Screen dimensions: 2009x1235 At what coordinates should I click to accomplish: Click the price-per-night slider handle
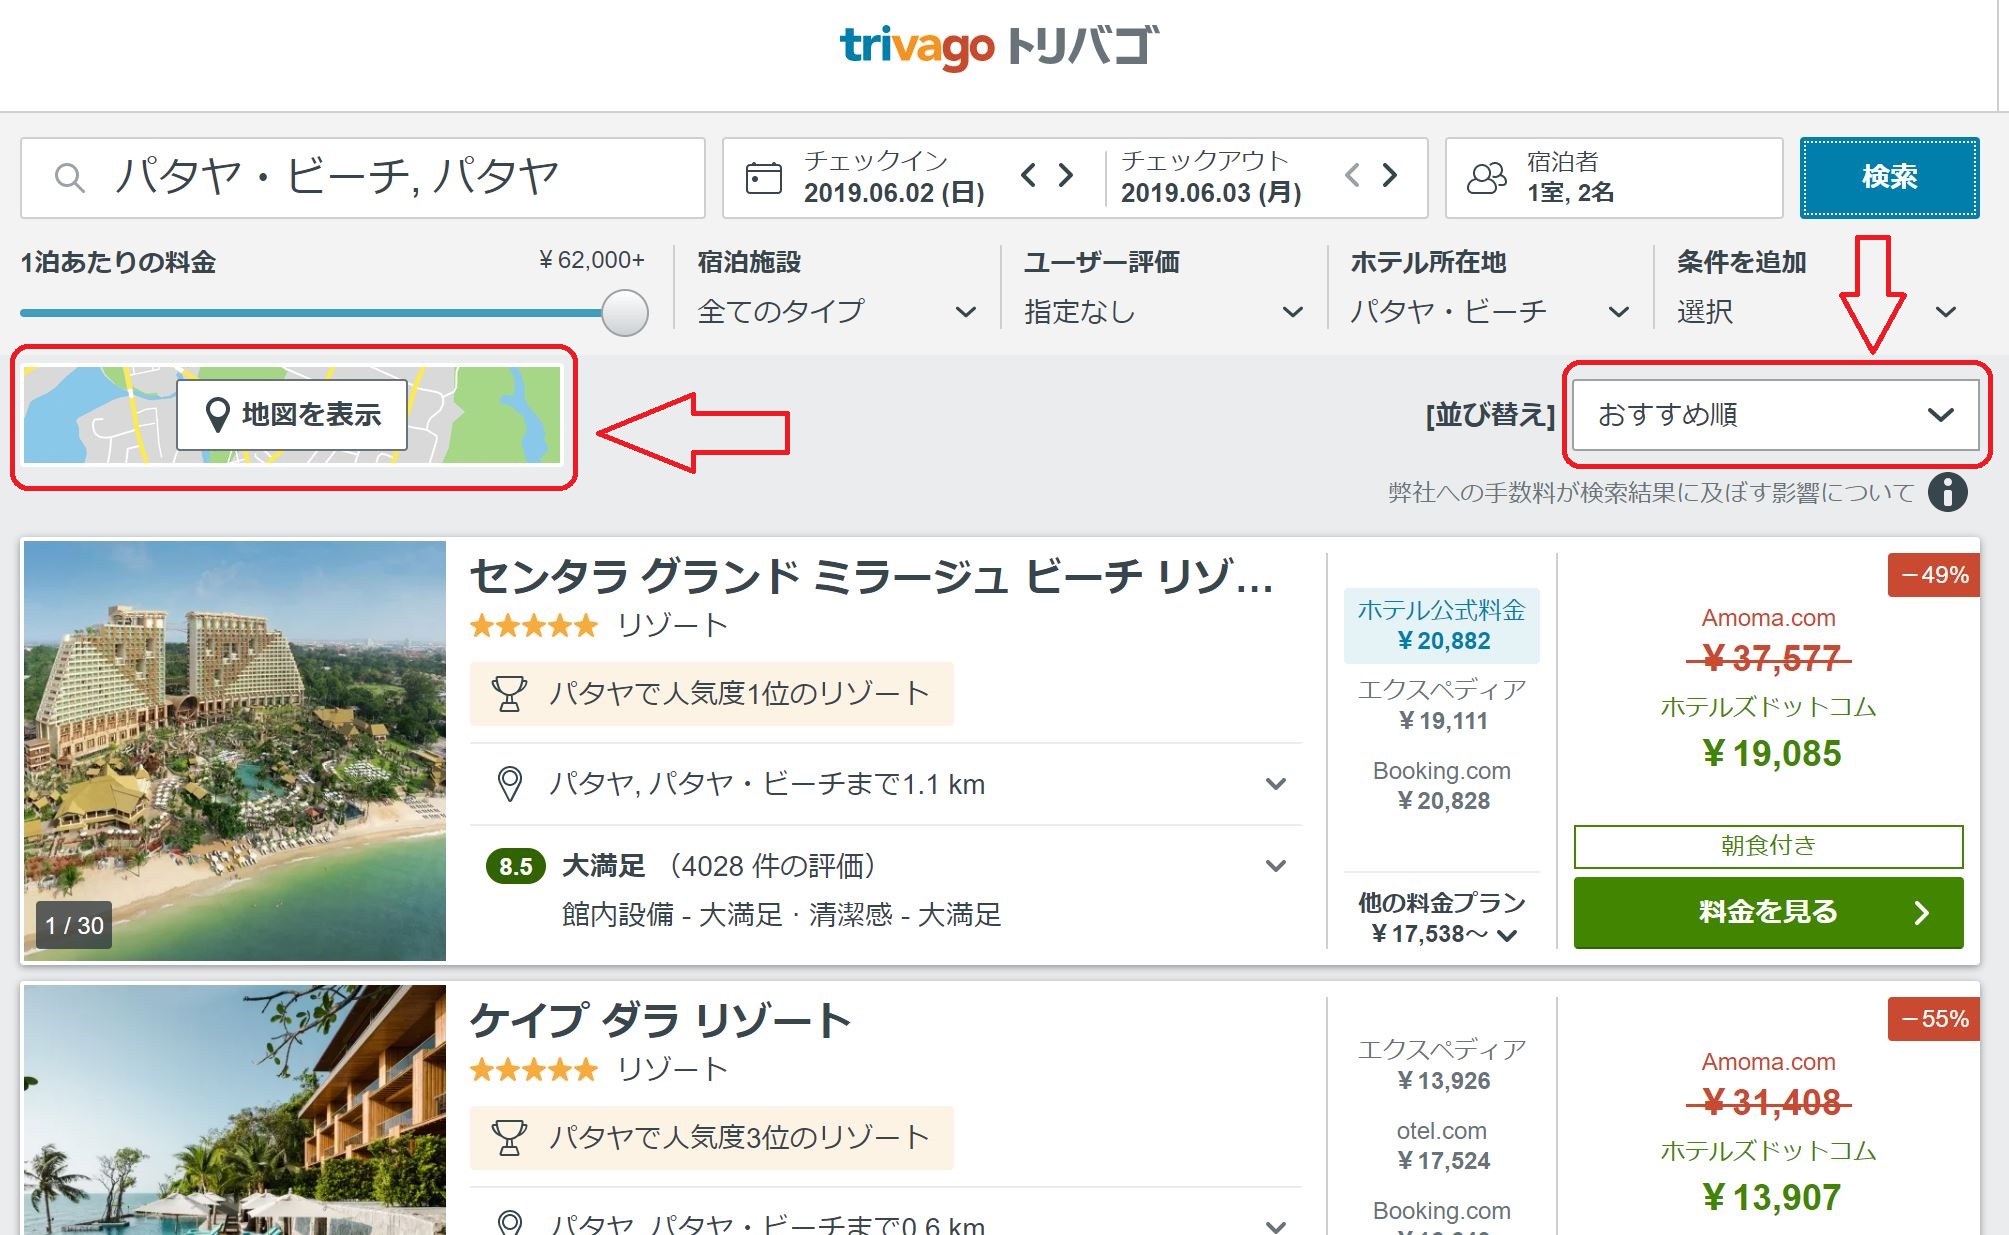[625, 313]
